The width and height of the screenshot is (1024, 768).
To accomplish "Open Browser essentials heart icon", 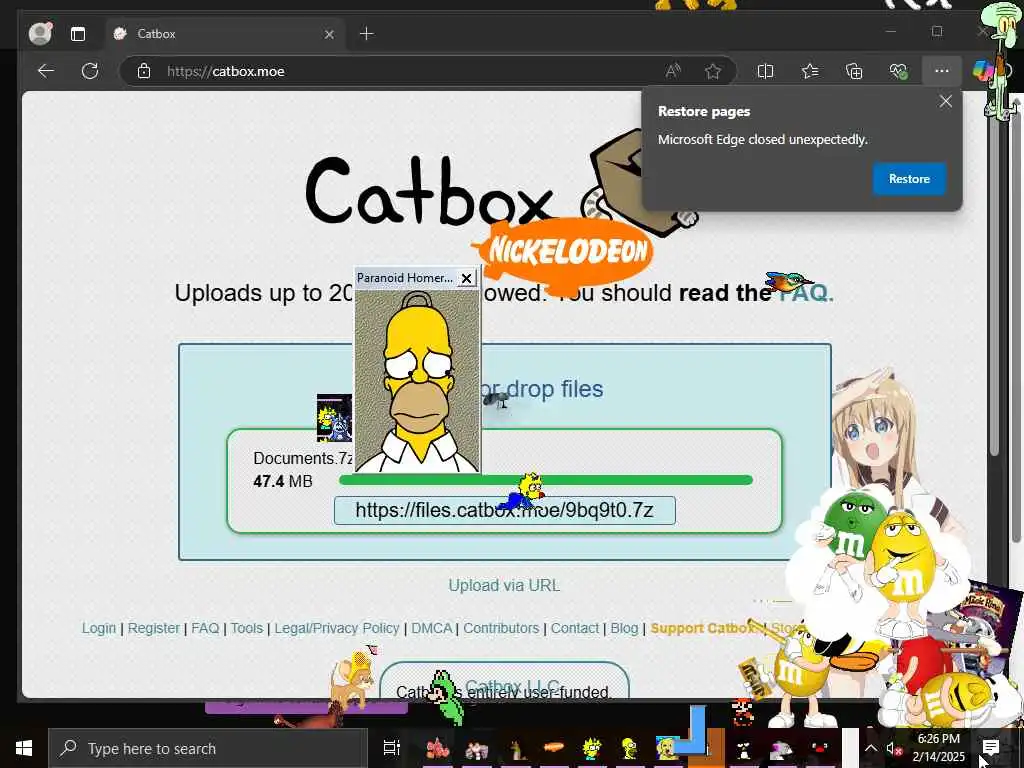I will tap(899, 71).
